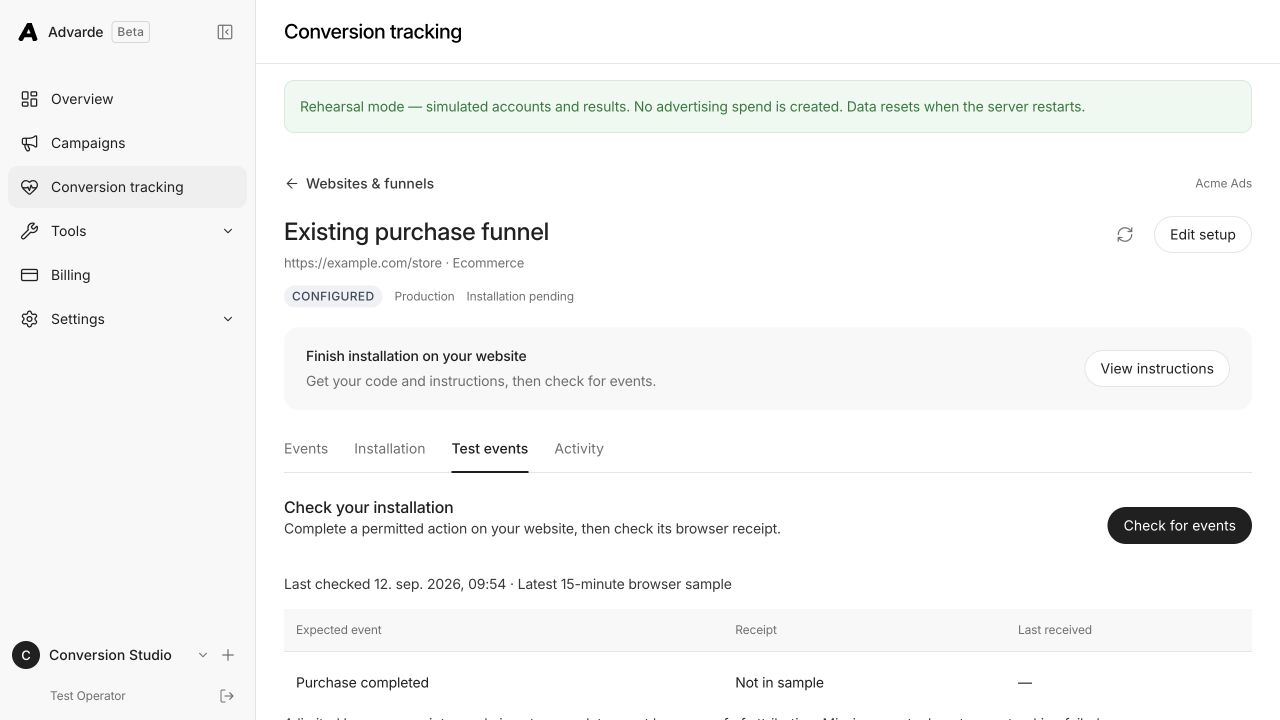The height and width of the screenshot is (720, 1280).
Task: Click the sign out icon
Action: [x=227, y=696]
